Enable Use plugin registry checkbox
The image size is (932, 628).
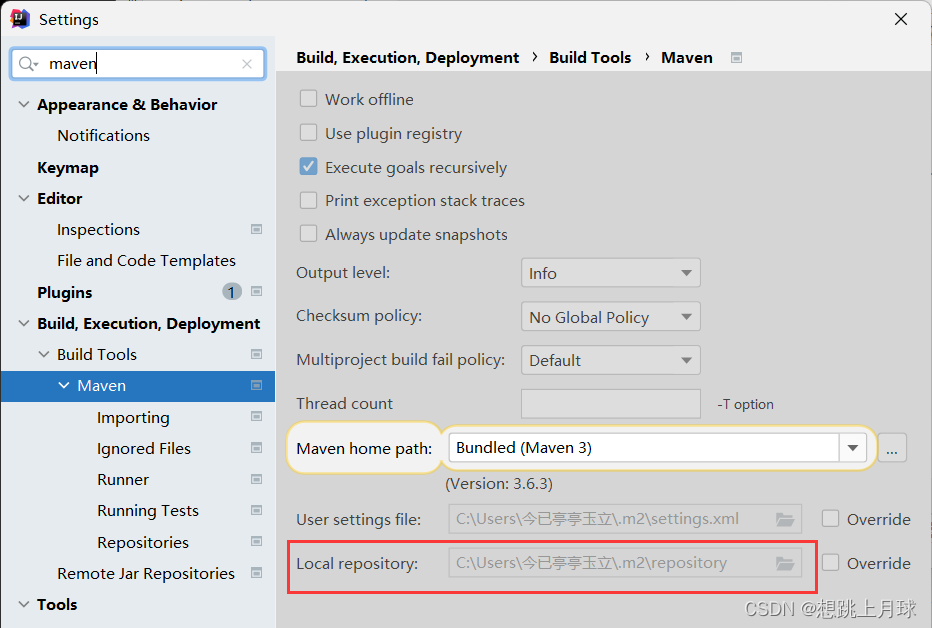[x=308, y=132]
